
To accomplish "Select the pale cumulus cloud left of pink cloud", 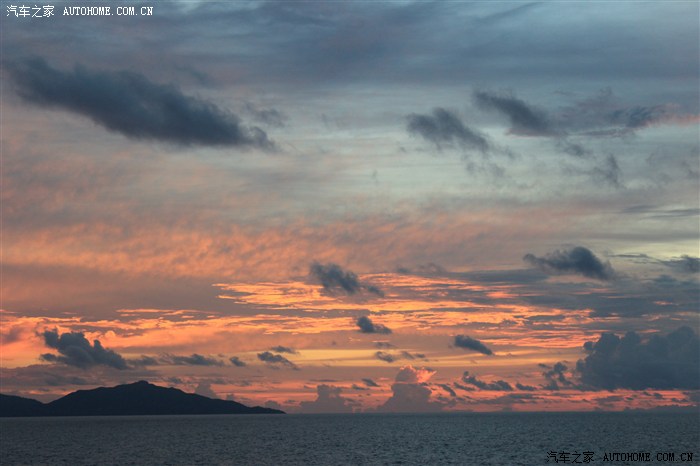I will pos(329,399).
